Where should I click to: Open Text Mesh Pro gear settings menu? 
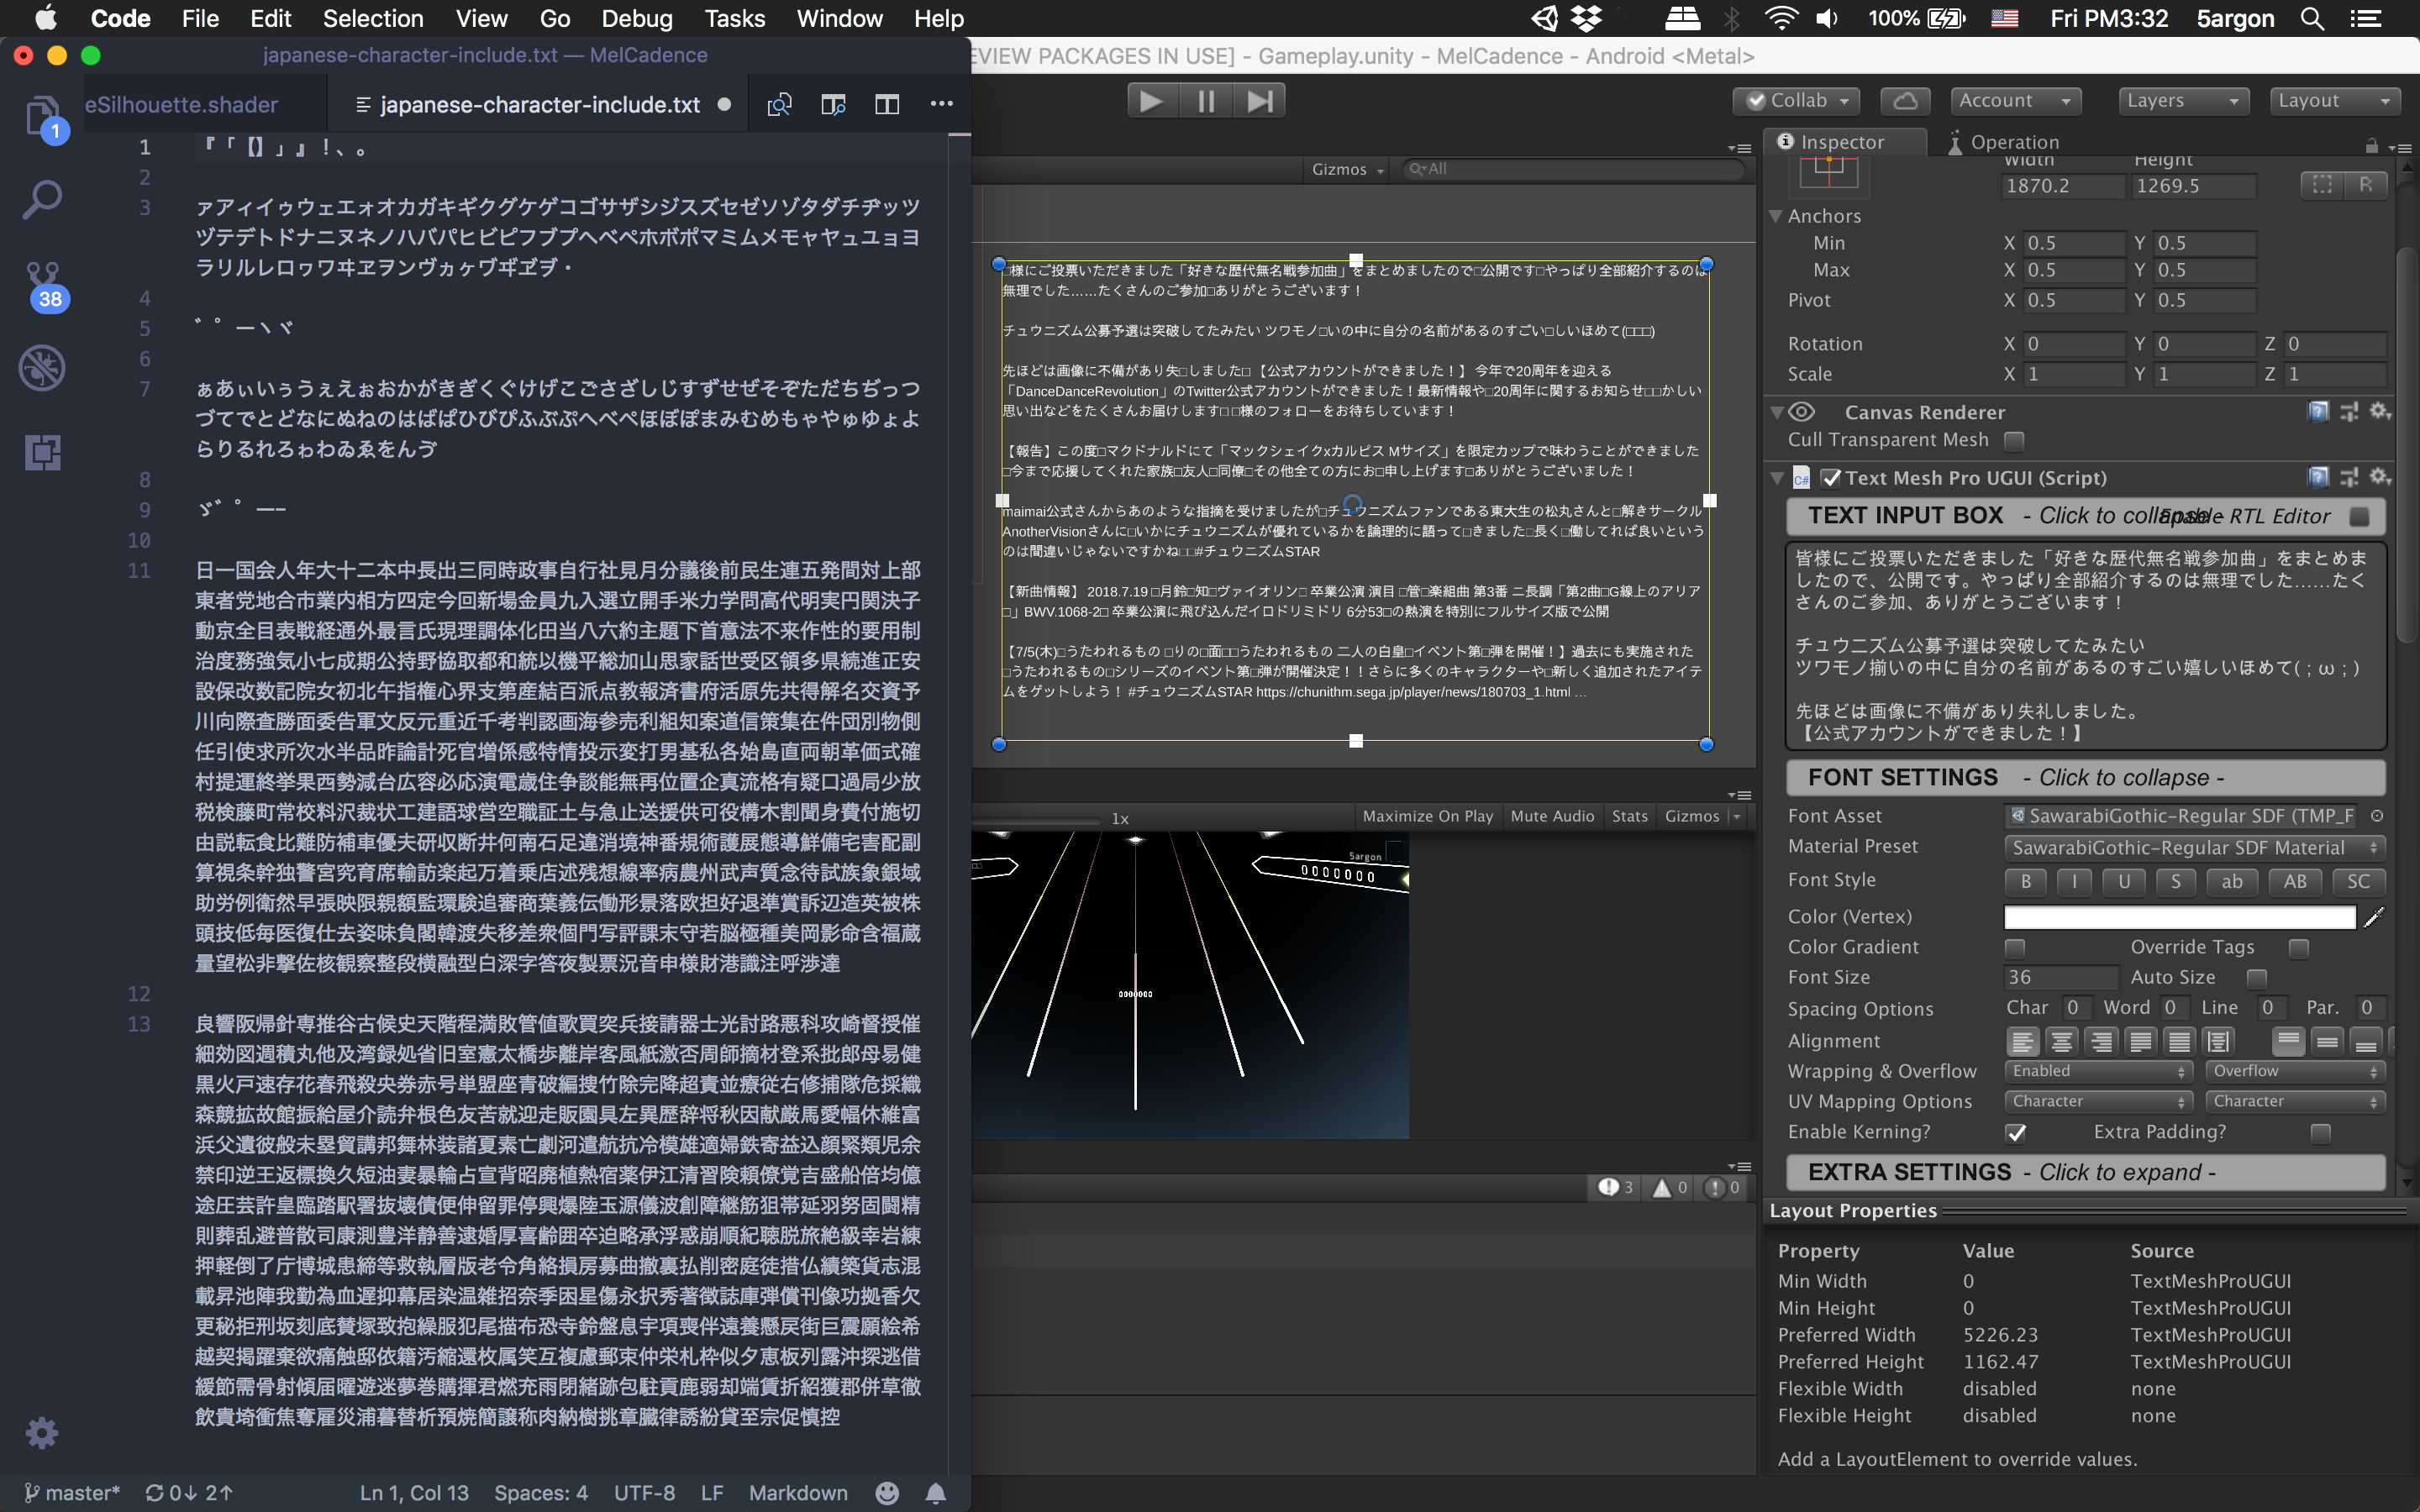click(x=2380, y=478)
